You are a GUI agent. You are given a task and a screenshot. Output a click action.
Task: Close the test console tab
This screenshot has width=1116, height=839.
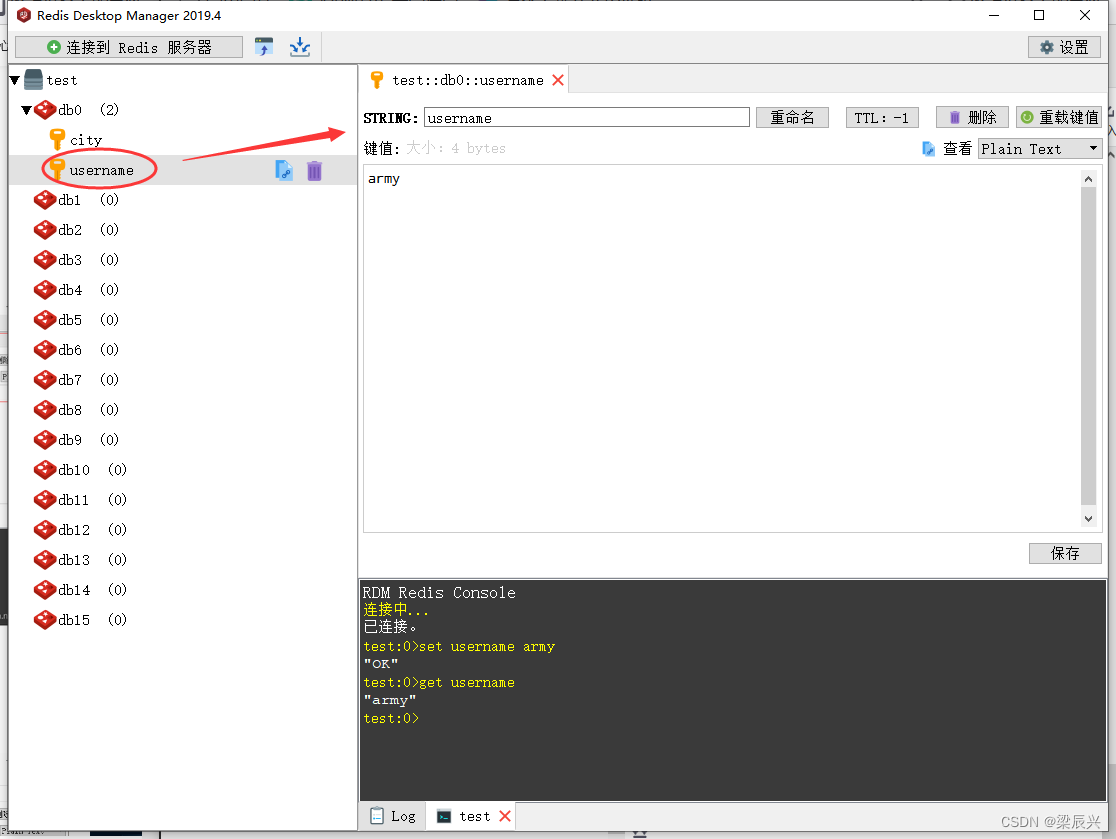(505, 816)
